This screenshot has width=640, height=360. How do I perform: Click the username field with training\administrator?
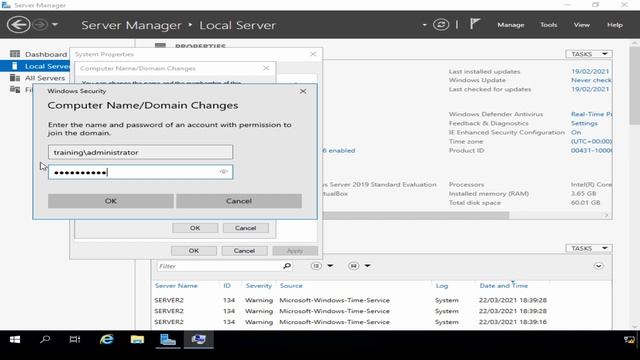(140, 152)
